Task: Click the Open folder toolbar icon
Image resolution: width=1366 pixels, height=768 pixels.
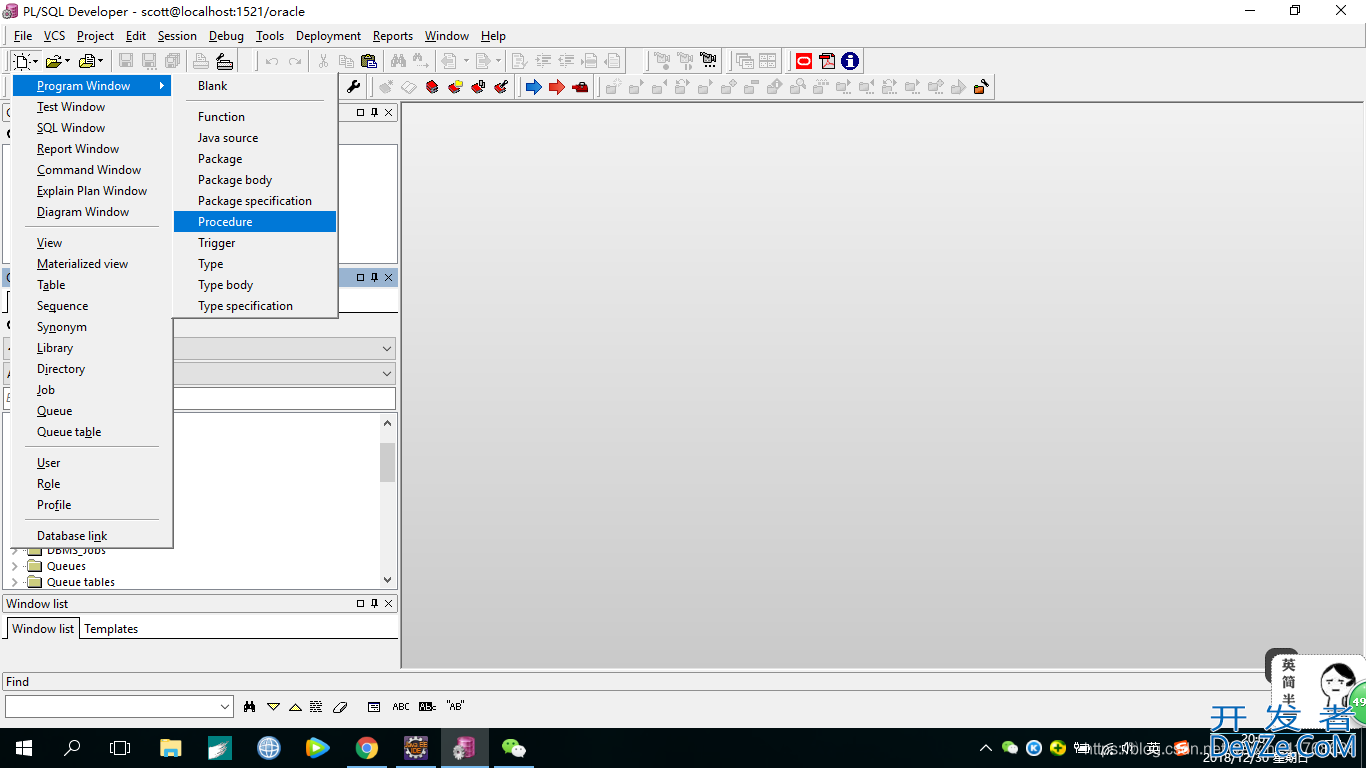Action: pyautogui.click(x=53, y=61)
